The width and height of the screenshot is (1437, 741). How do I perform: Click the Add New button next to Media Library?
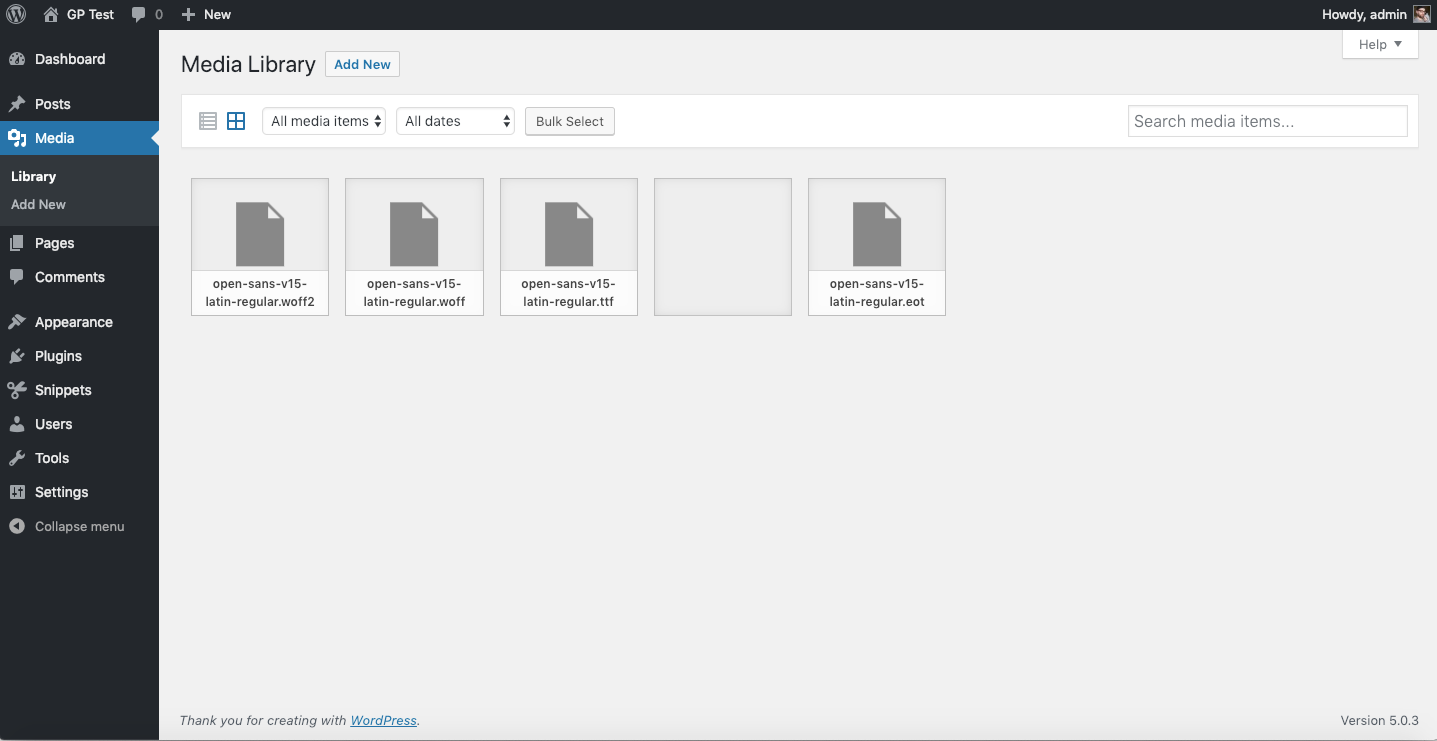coord(362,63)
